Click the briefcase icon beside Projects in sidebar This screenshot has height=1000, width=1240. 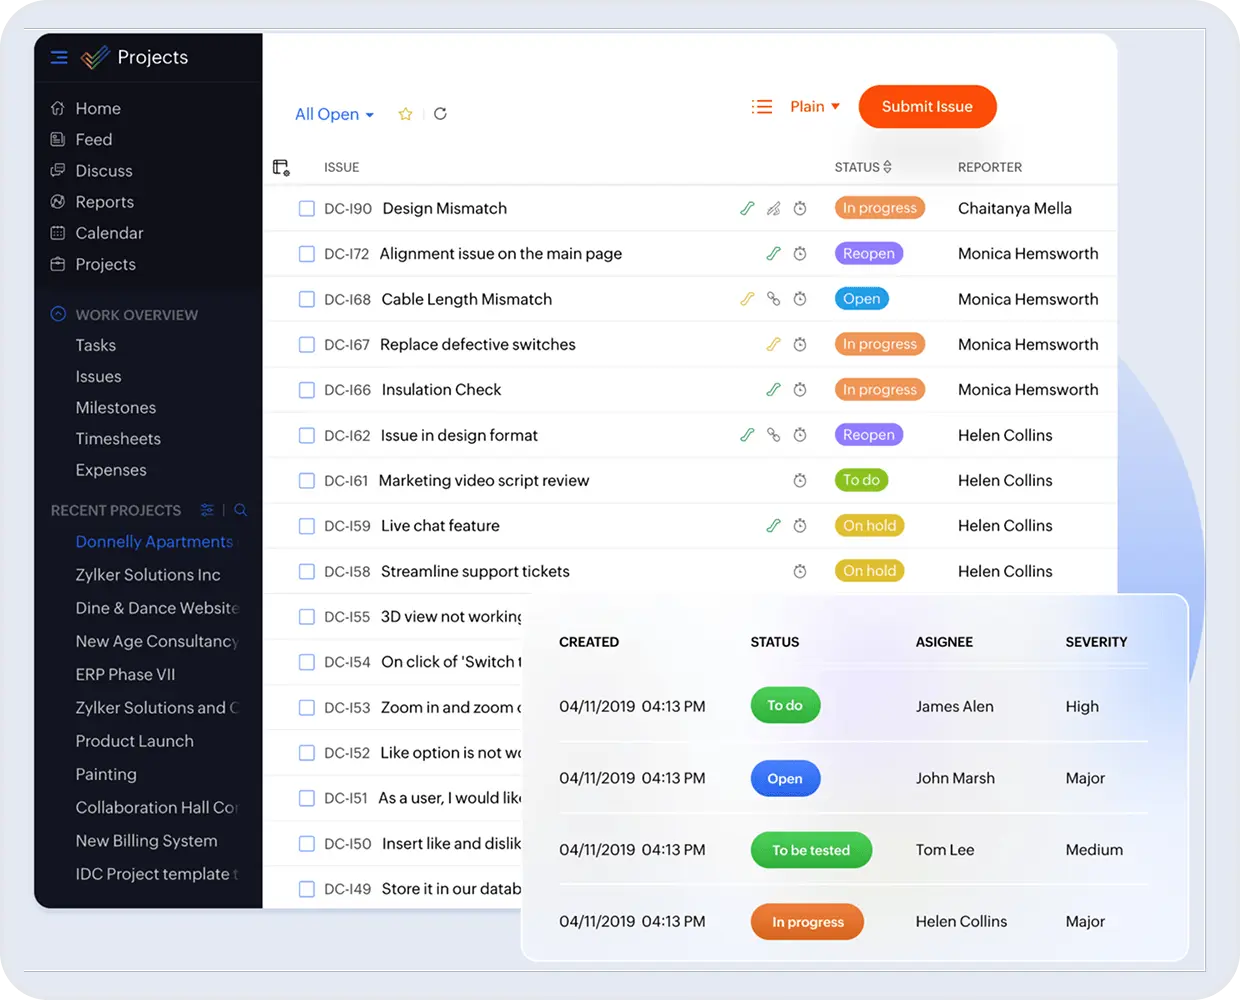coord(58,264)
